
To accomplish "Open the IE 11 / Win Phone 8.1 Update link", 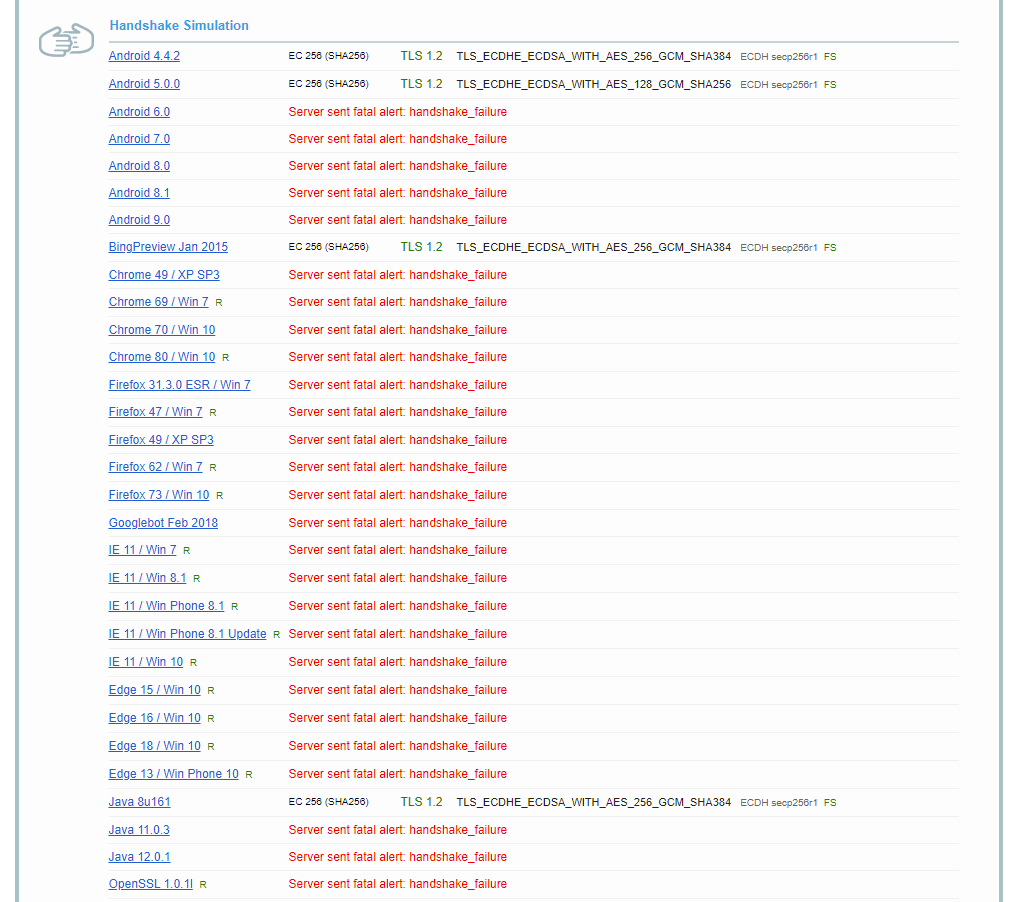I will click(x=187, y=634).
